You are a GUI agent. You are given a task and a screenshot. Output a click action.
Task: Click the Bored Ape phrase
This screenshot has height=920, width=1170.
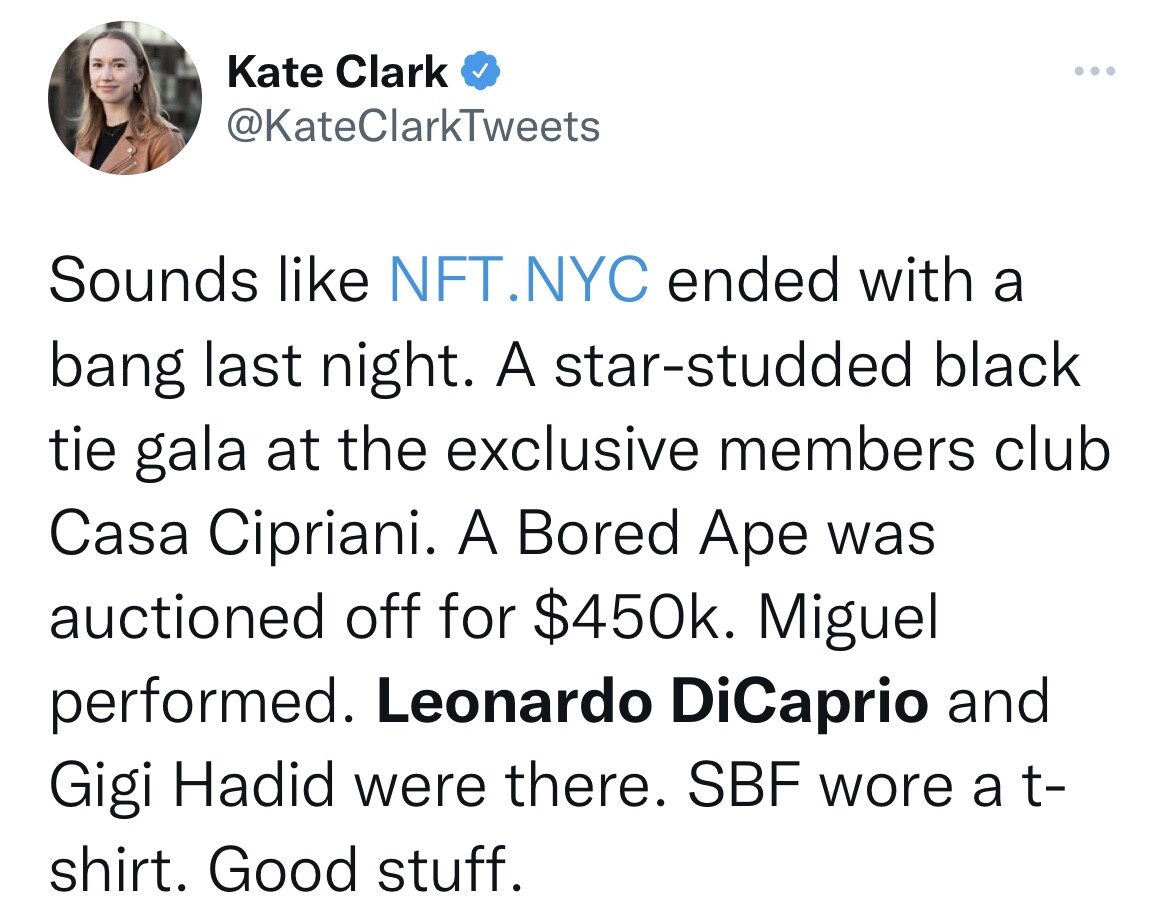[663, 534]
